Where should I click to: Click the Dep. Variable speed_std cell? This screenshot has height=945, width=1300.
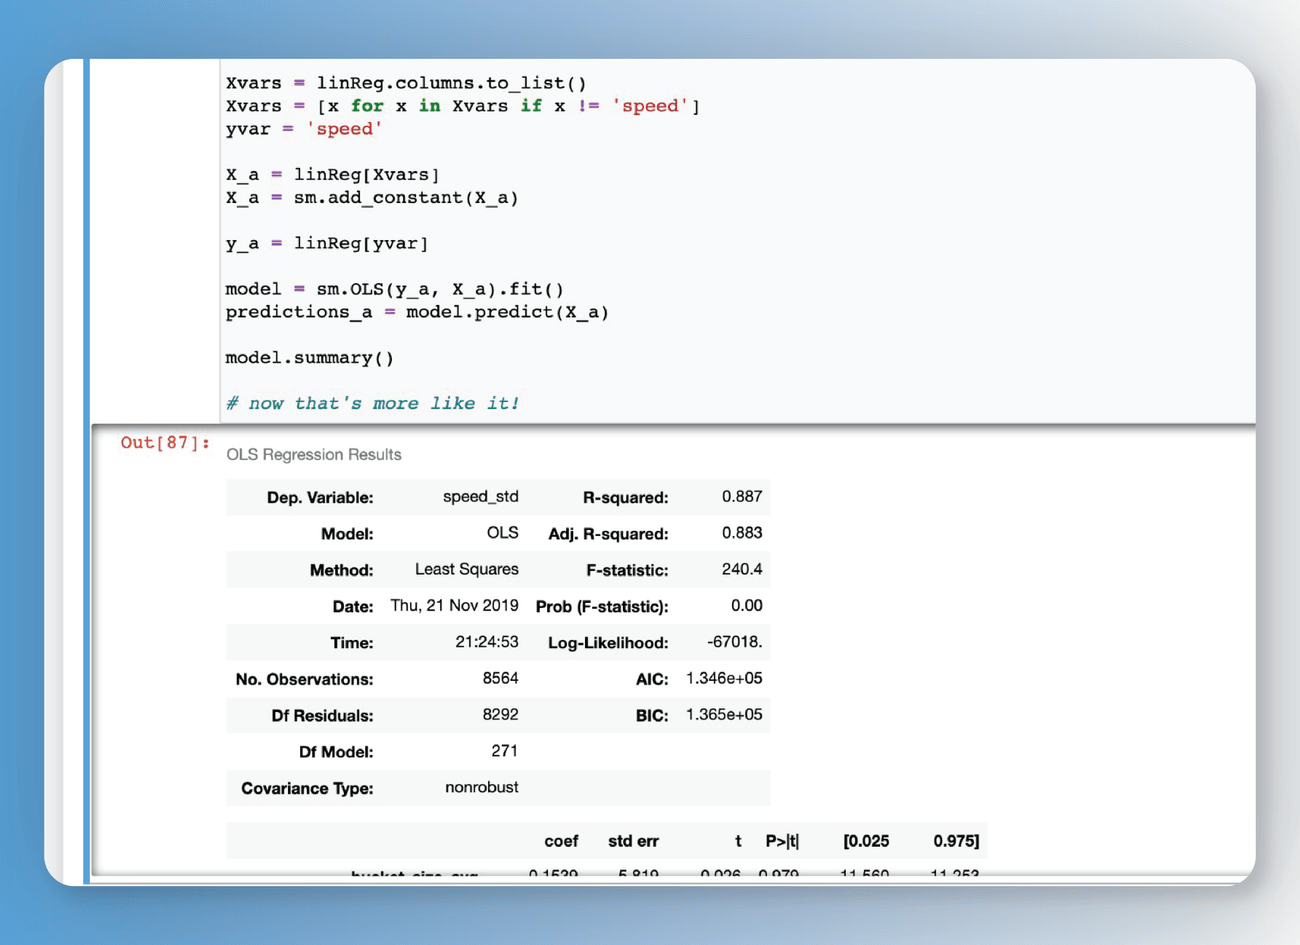(480, 496)
